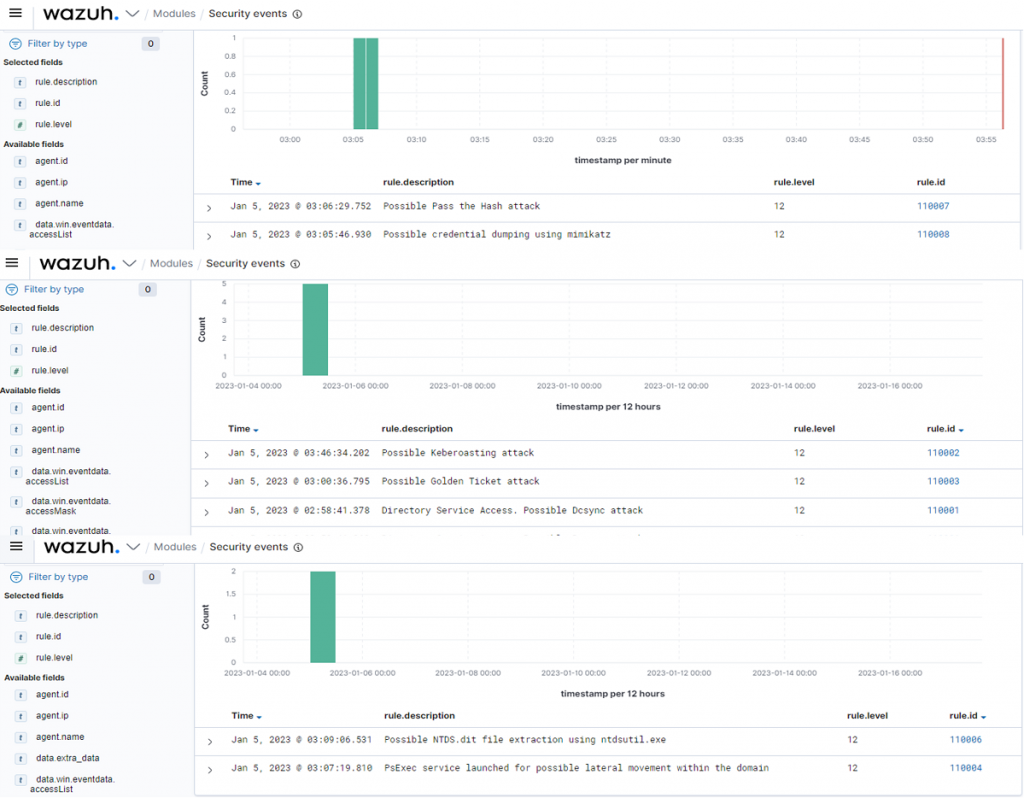Go to Modules breadcrumb above the per-minute chart
The height and width of the screenshot is (798, 1024).
click(174, 14)
